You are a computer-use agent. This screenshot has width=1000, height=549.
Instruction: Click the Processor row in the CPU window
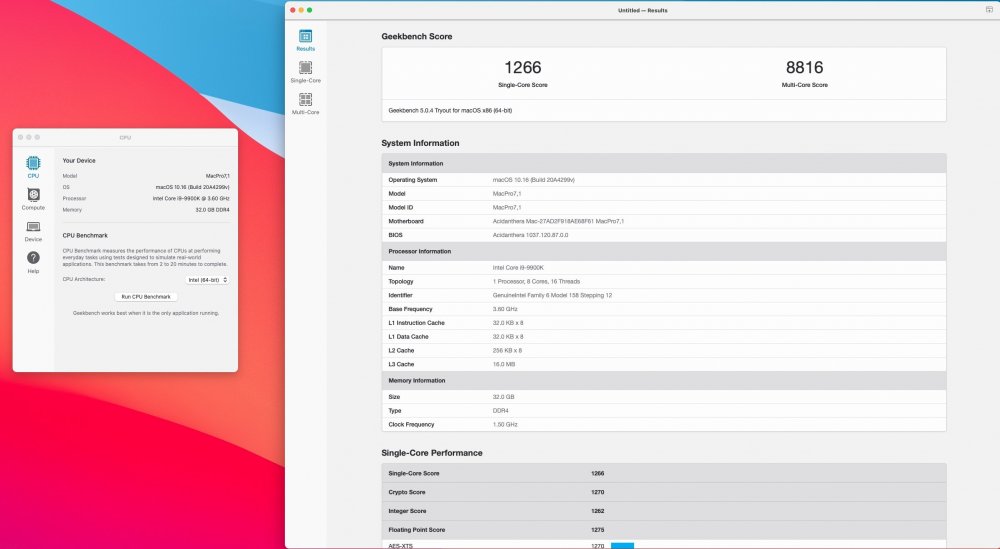pos(146,198)
